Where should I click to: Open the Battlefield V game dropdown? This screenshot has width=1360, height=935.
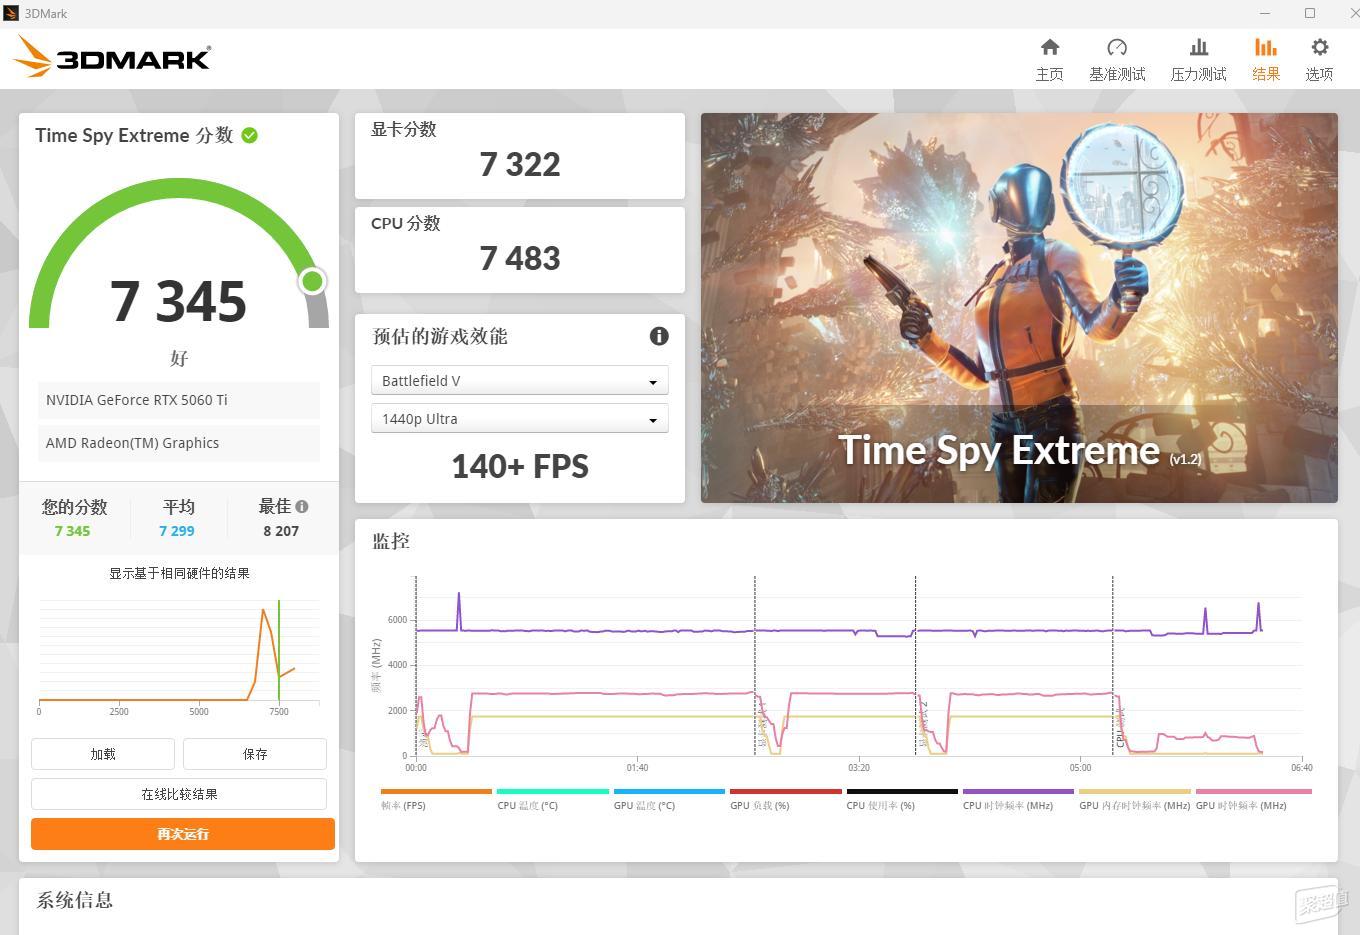pyautogui.click(x=519, y=380)
